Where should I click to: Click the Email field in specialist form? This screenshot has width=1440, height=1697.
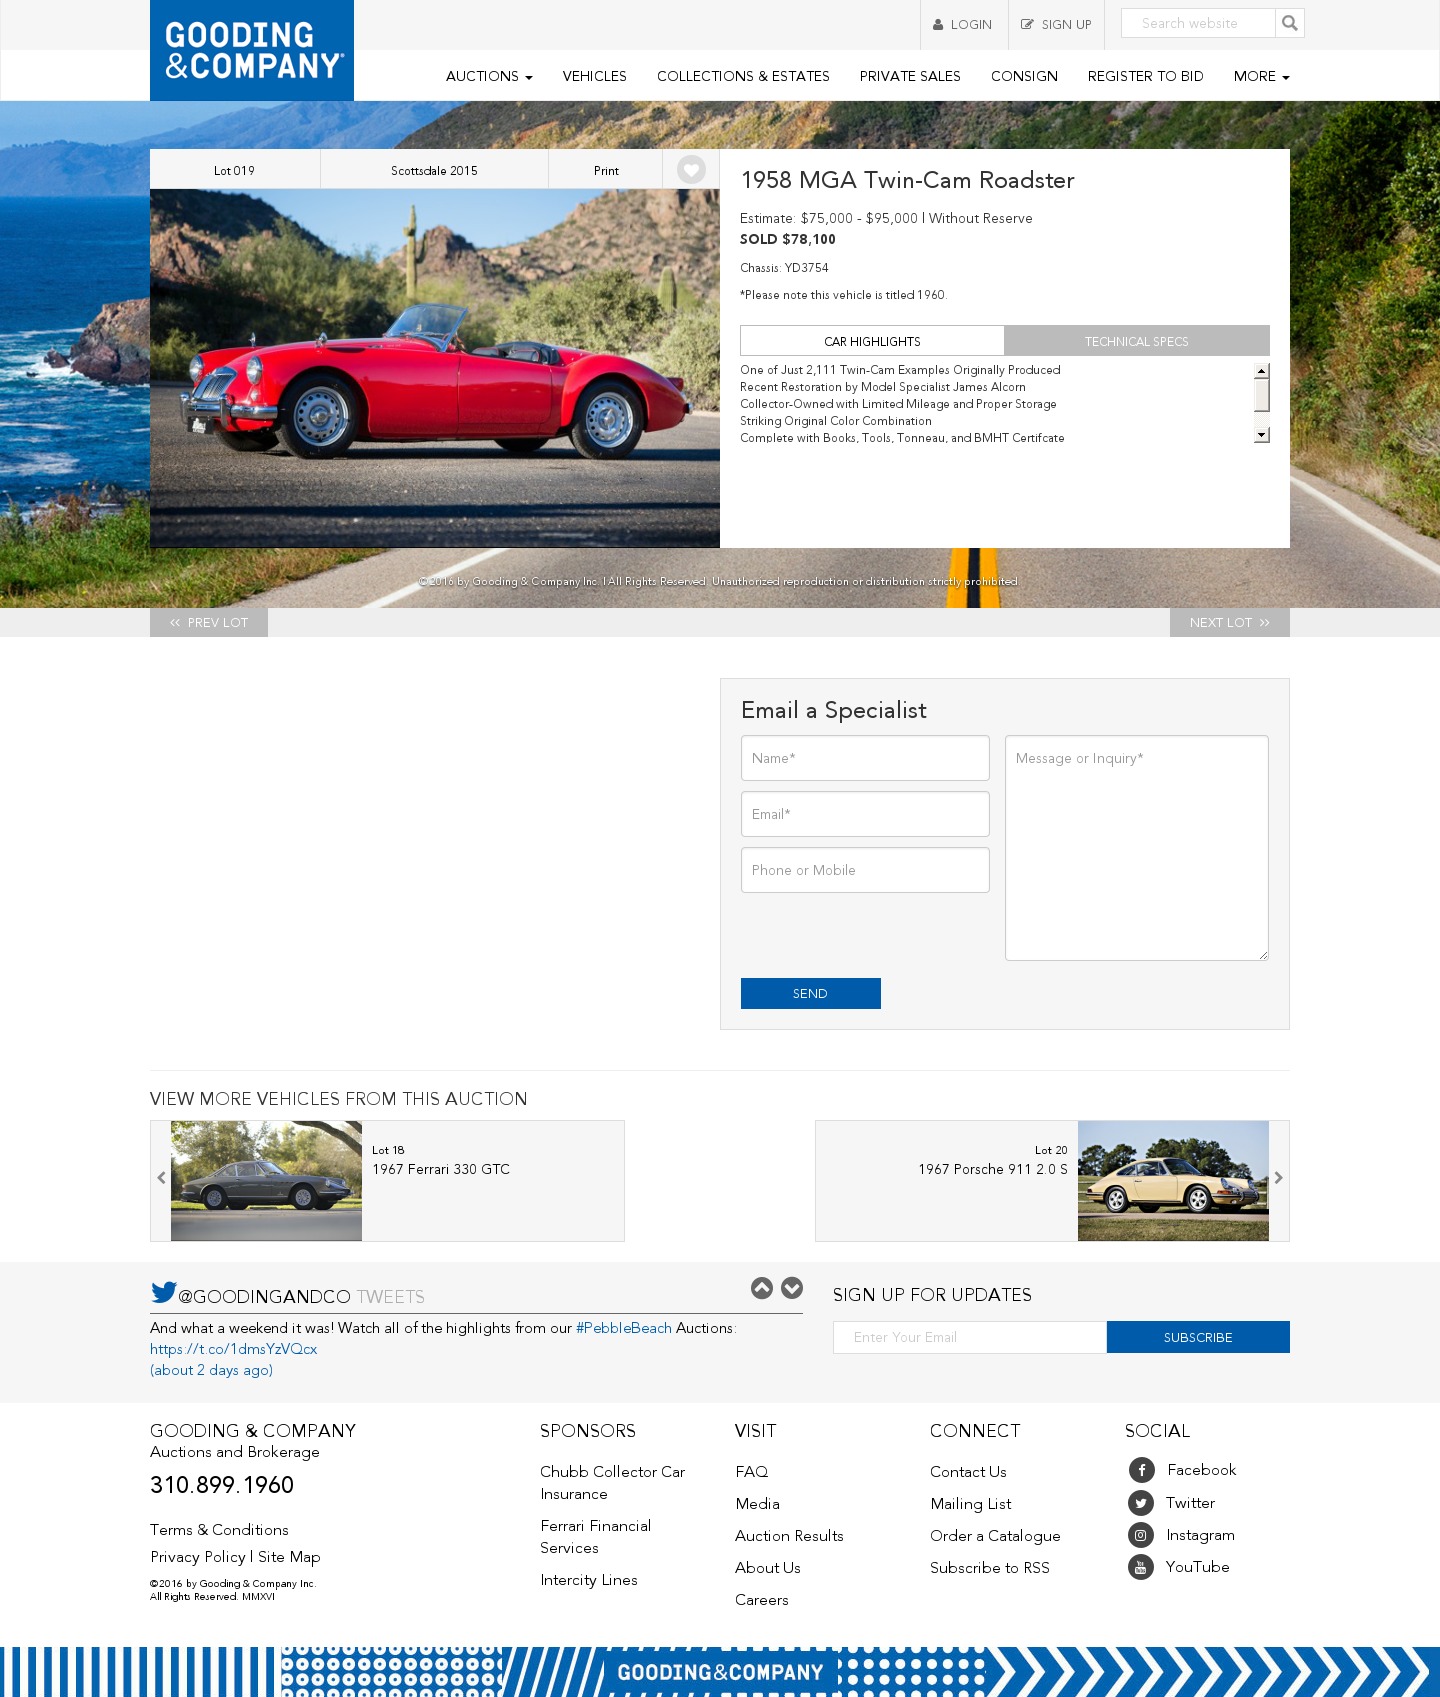(865, 814)
